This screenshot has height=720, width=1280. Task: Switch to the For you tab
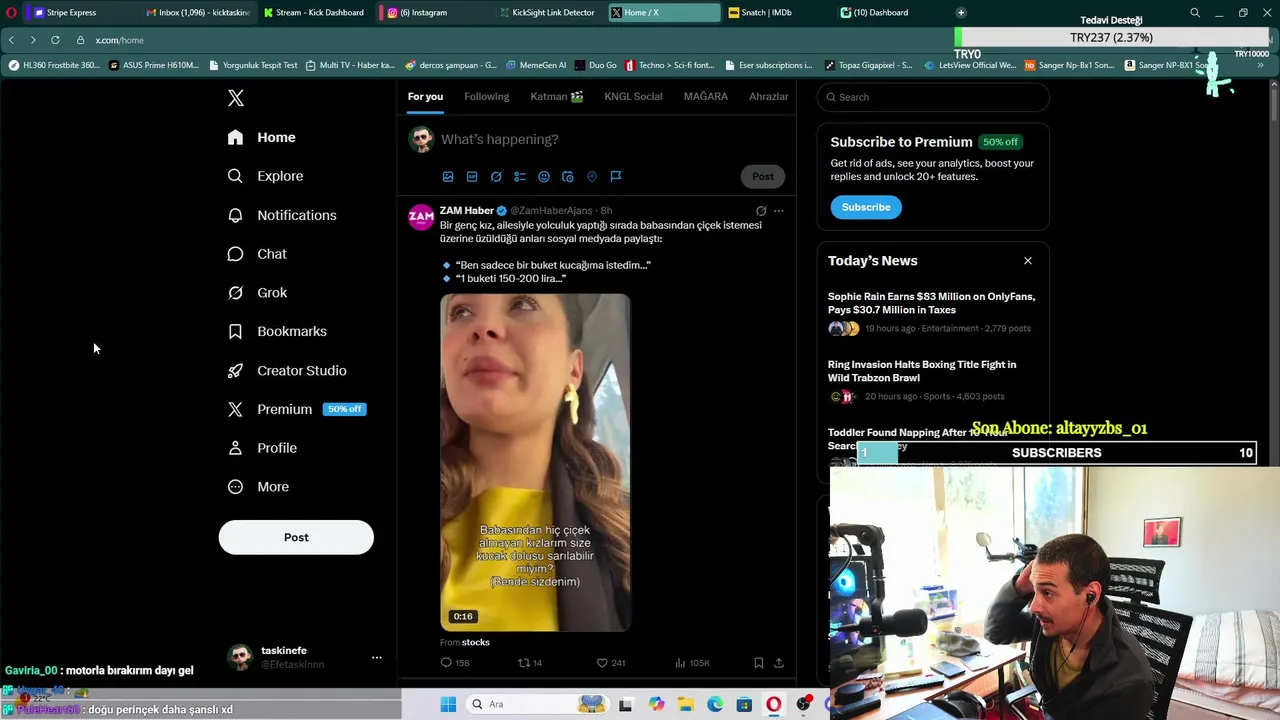click(425, 97)
